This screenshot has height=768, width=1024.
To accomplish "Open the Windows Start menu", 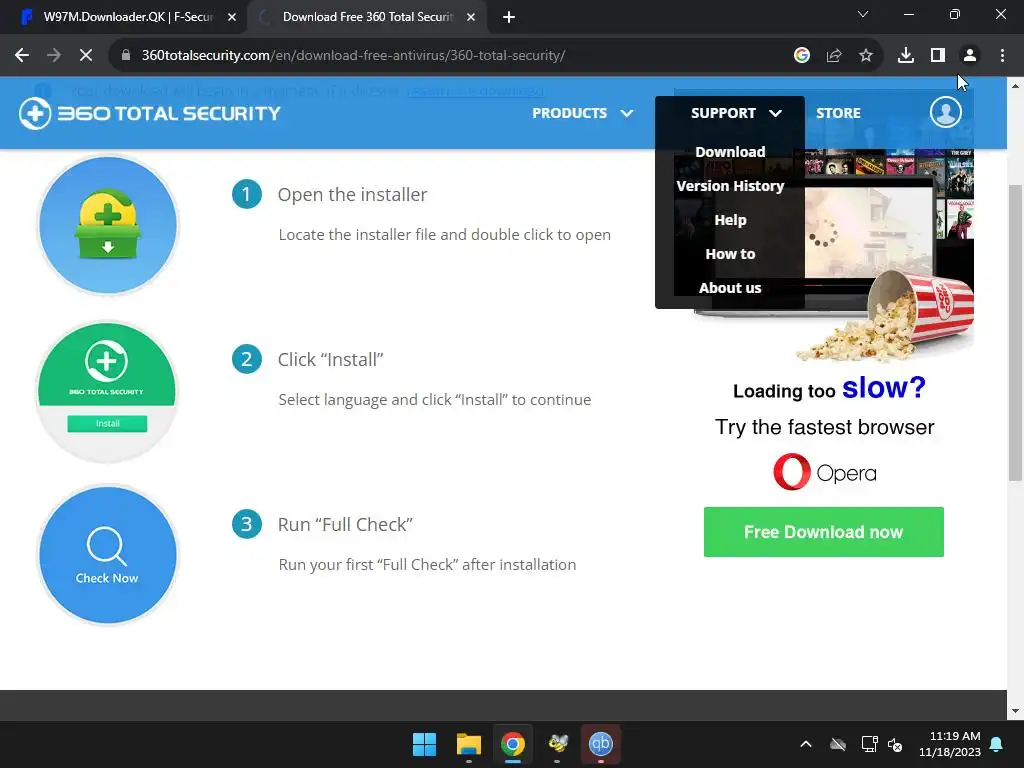I will [x=424, y=744].
